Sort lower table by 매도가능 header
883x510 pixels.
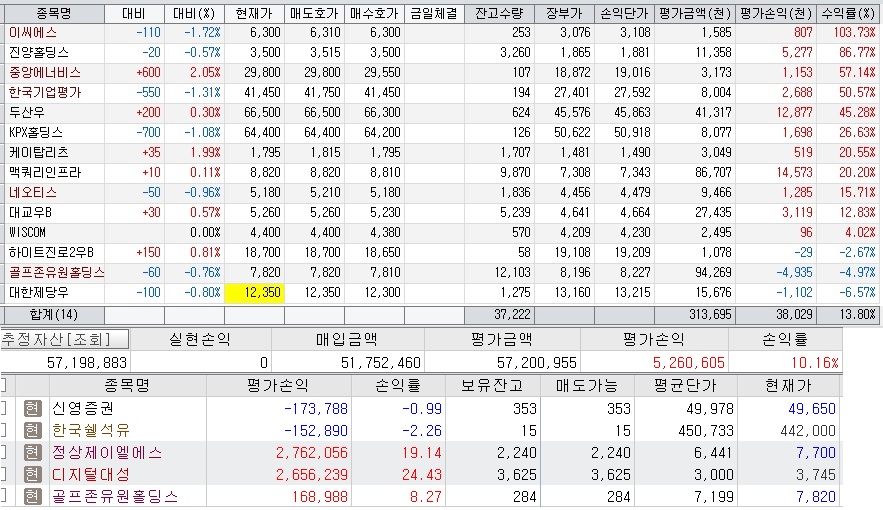pyautogui.click(x=587, y=386)
